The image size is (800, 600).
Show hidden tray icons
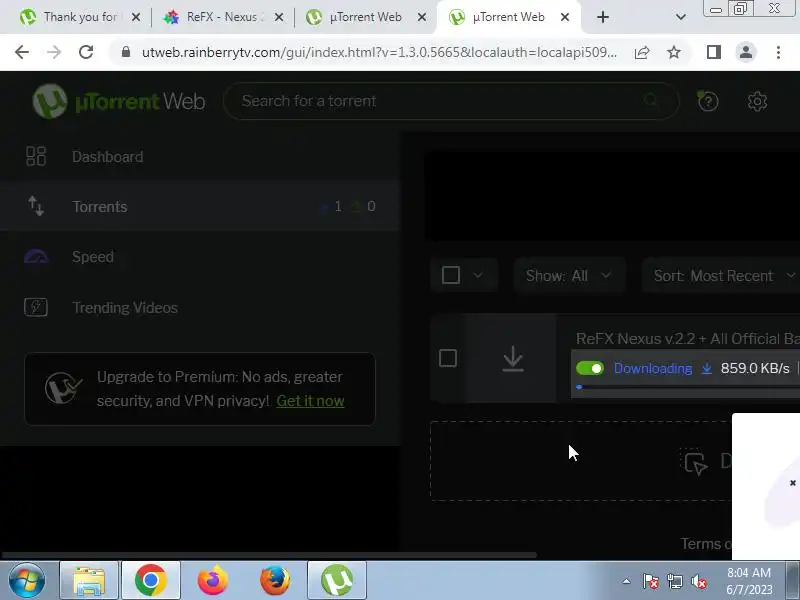click(627, 581)
